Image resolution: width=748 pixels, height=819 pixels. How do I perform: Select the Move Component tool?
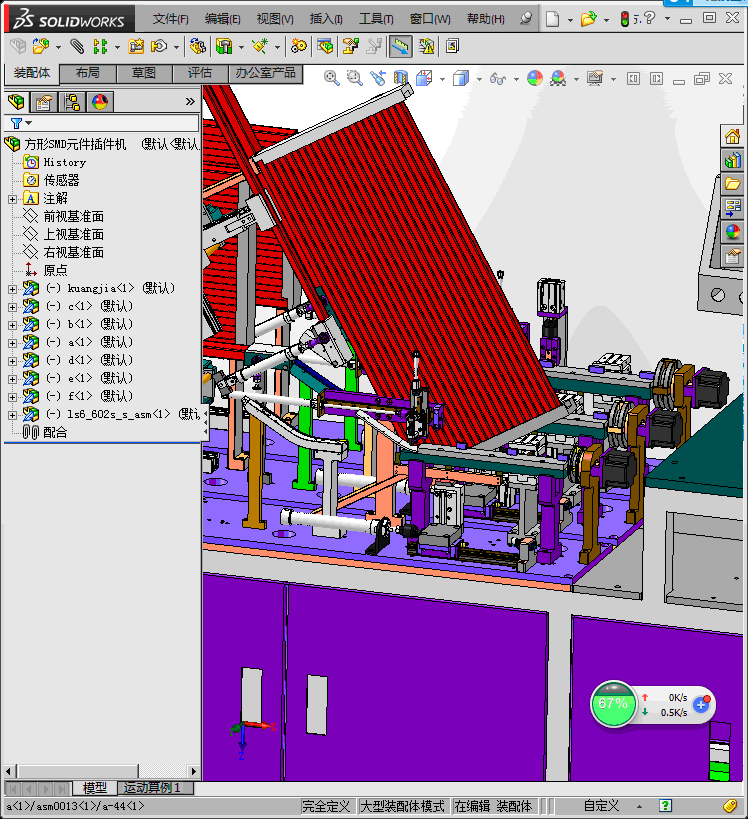coord(158,46)
